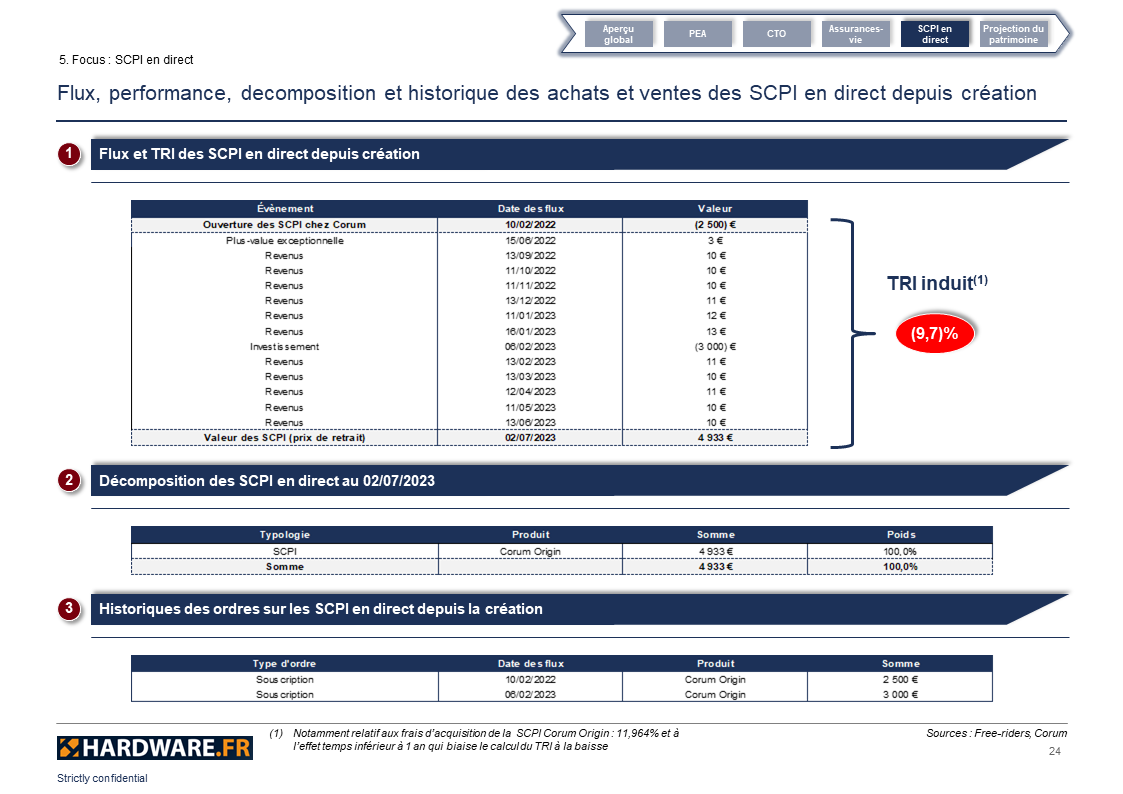Select the date 13/06/2023
This screenshot has height=794, width=1123.
pyautogui.click(x=530, y=422)
